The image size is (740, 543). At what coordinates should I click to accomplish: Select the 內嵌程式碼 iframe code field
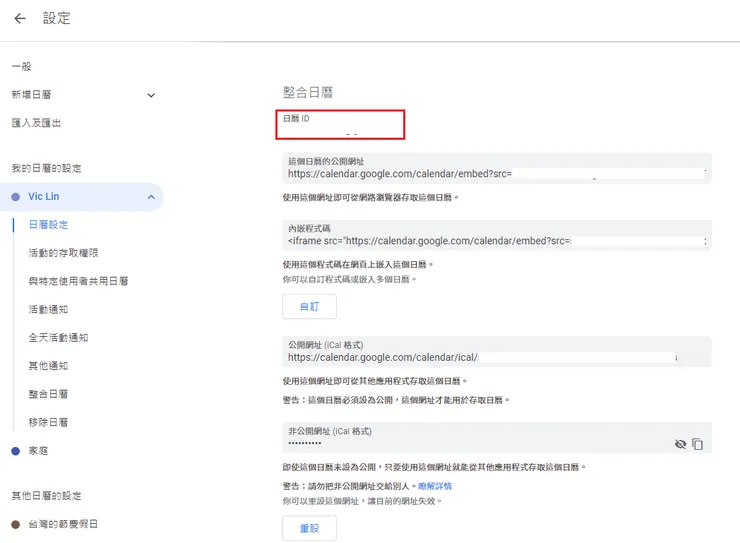(x=496, y=235)
